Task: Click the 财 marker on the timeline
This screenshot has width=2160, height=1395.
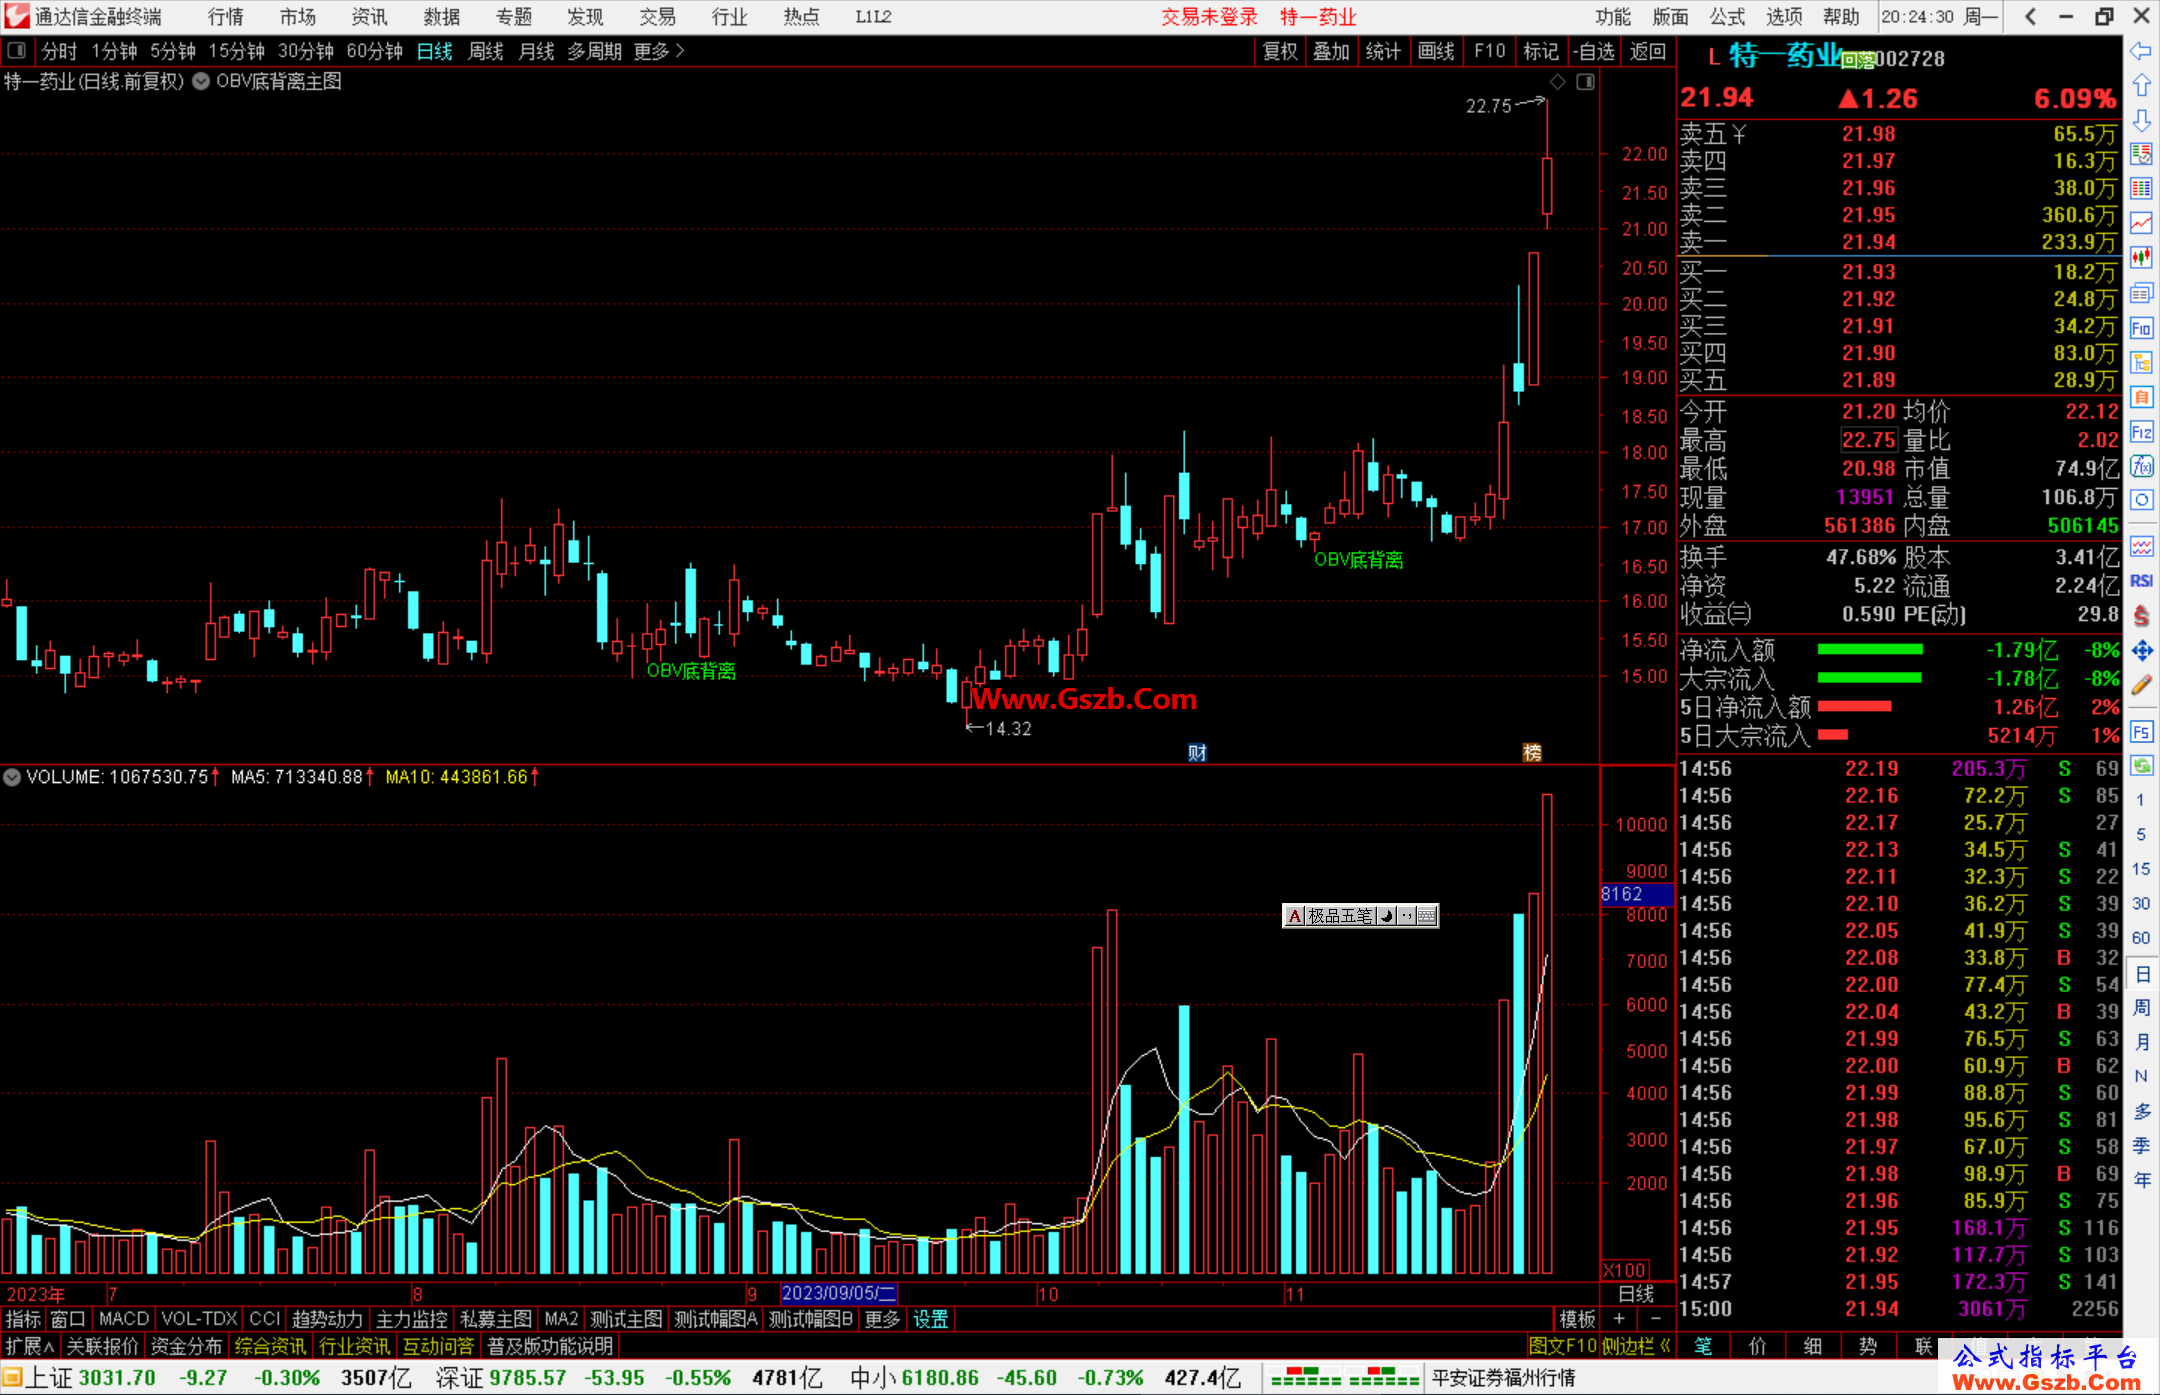Action: pos(1197,753)
